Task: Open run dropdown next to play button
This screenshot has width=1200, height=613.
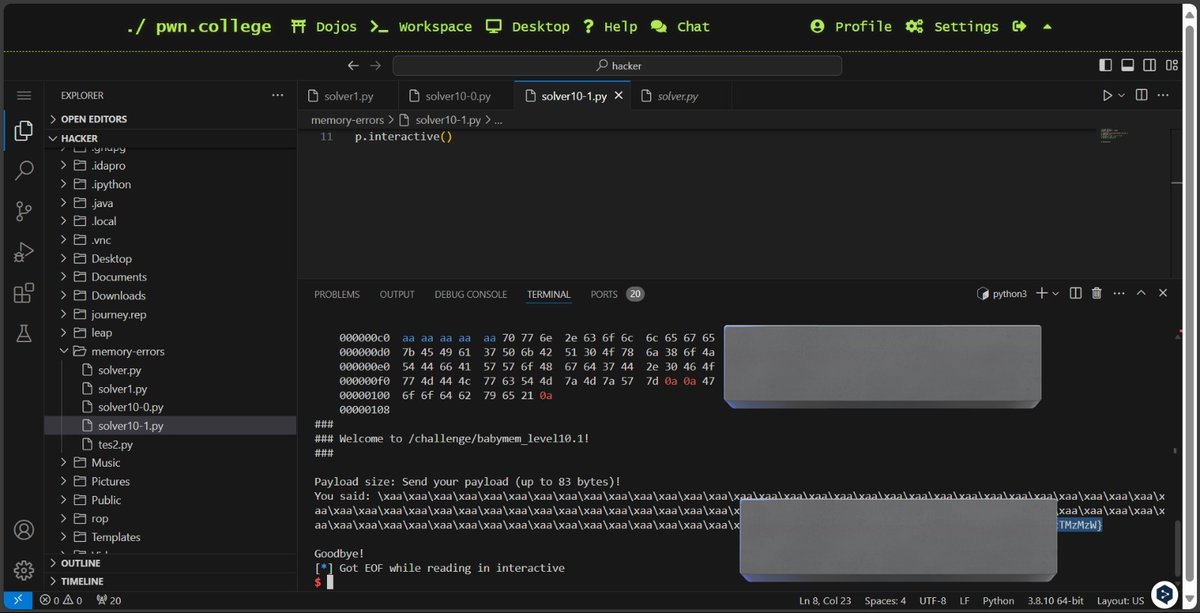Action: tap(1121, 95)
